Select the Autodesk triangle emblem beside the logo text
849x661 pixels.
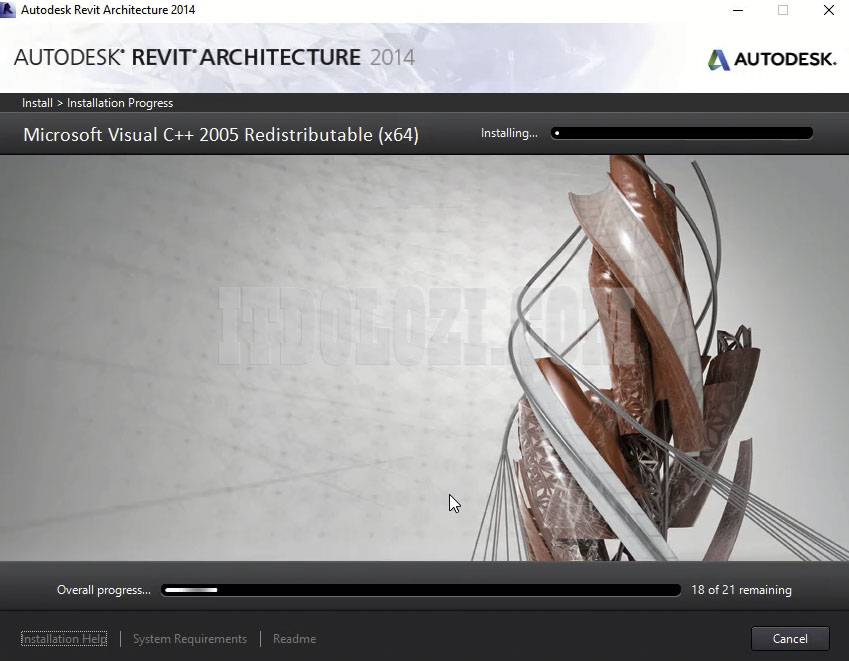click(719, 59)
